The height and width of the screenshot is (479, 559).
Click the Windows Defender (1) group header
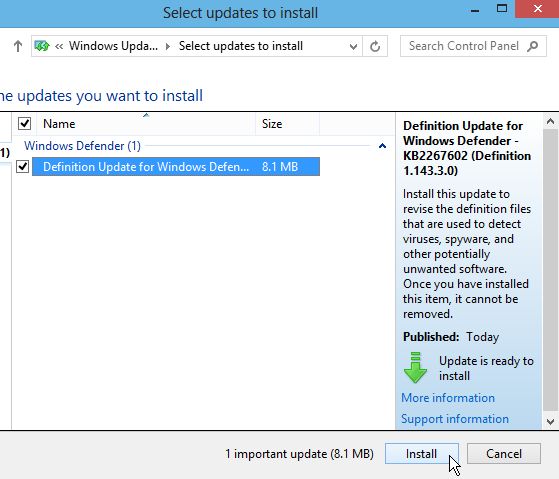(x=82, y=146)
